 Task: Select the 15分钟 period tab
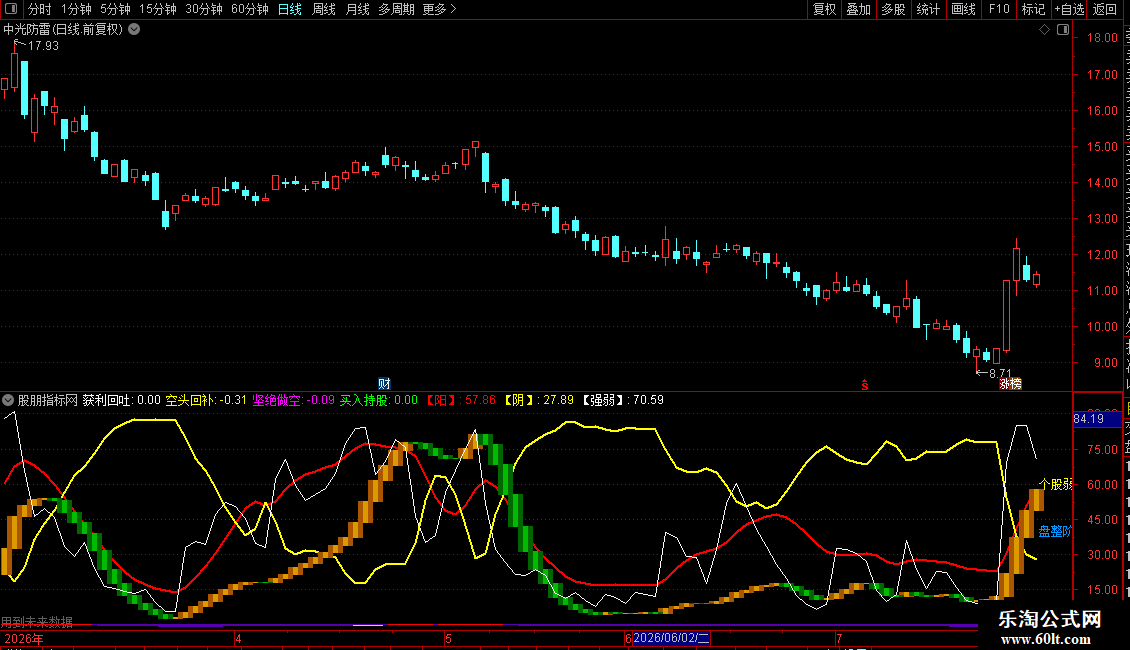point(158,9)
